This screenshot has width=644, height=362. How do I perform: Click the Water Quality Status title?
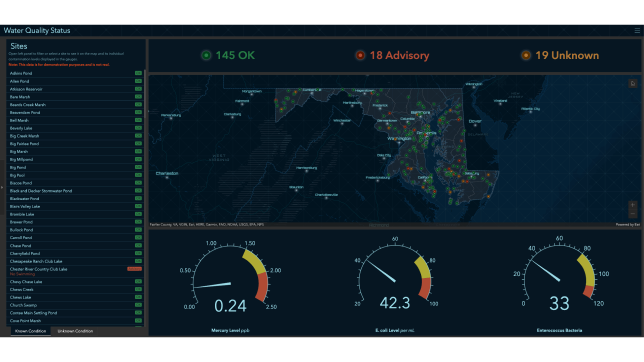[x=37, y=30]
